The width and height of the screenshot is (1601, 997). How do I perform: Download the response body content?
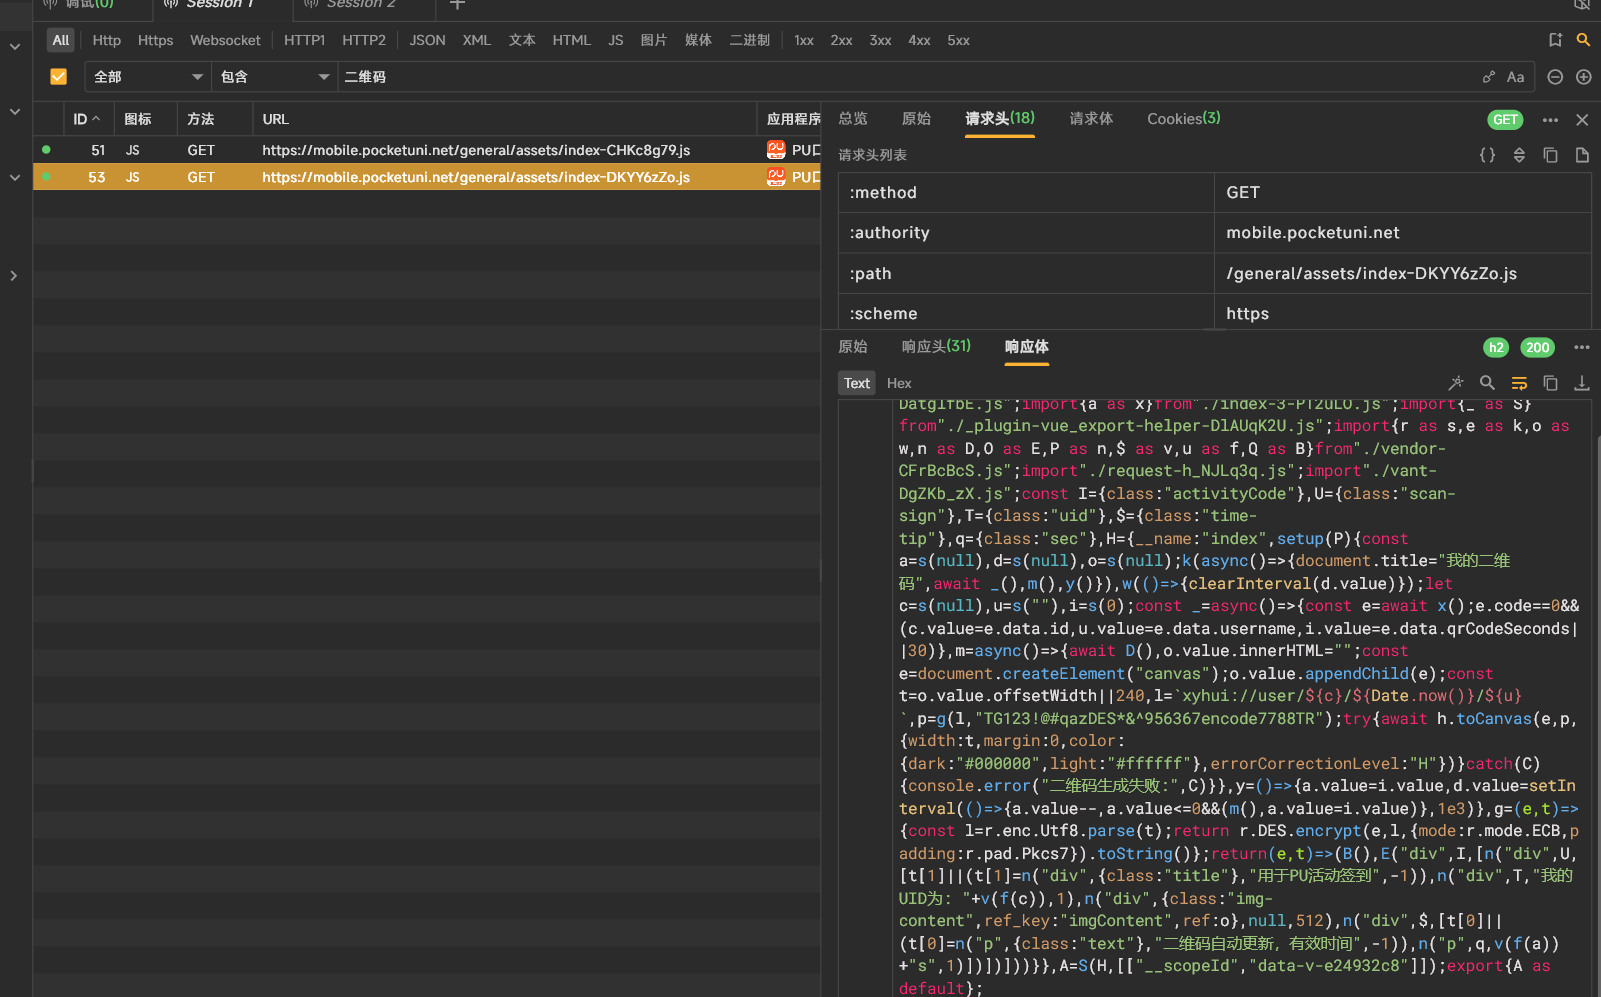1582,383
